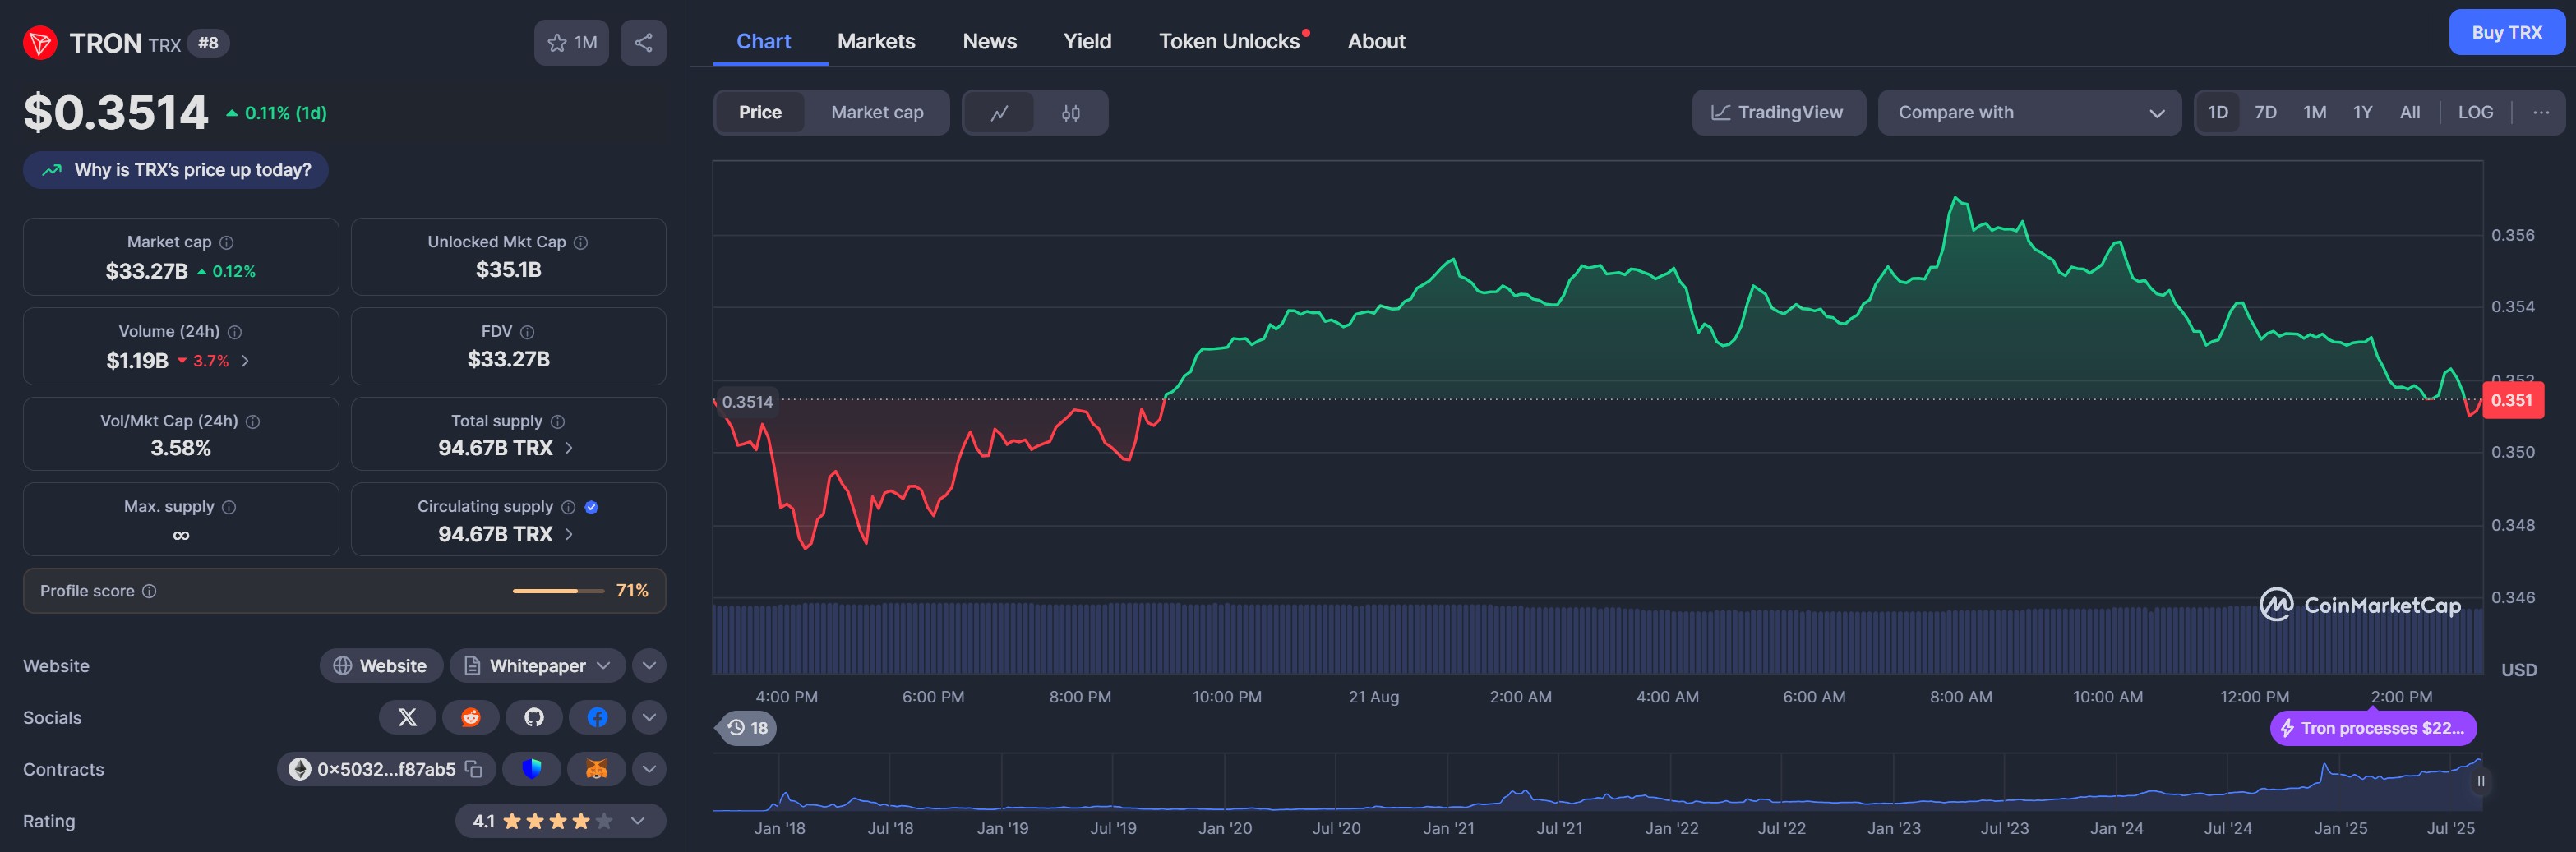Expand the Whitepaper dropdown

pyautogui.click(x=603, y=666)
